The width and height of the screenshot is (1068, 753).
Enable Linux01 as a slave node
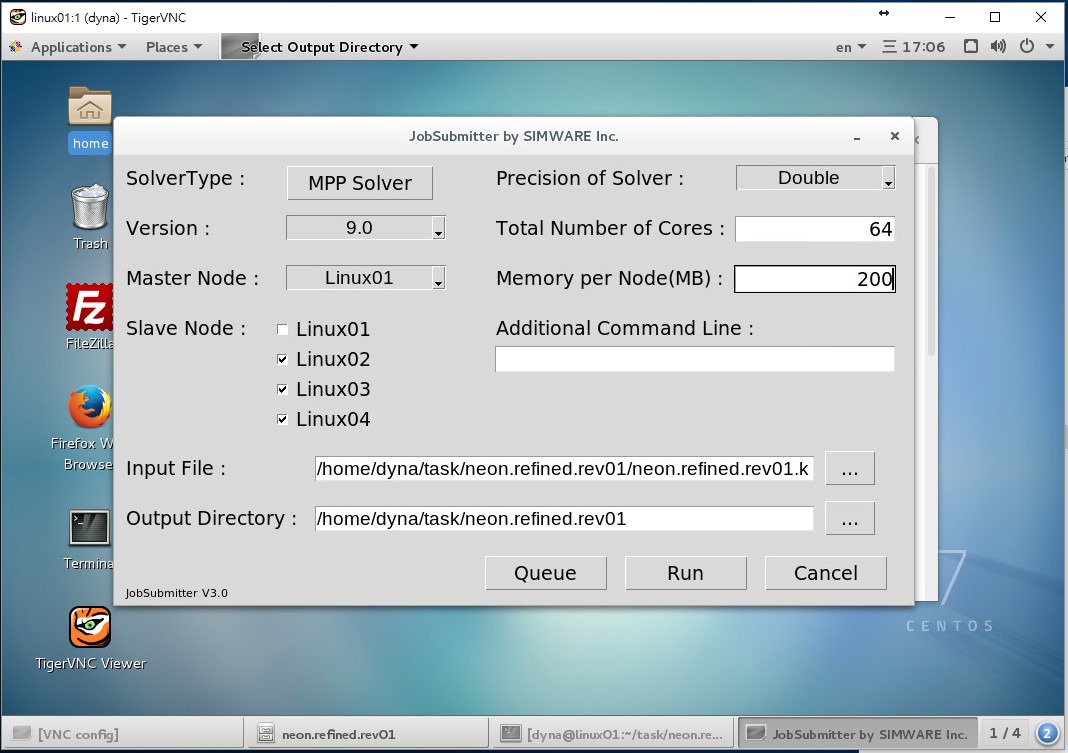point(282,328)
